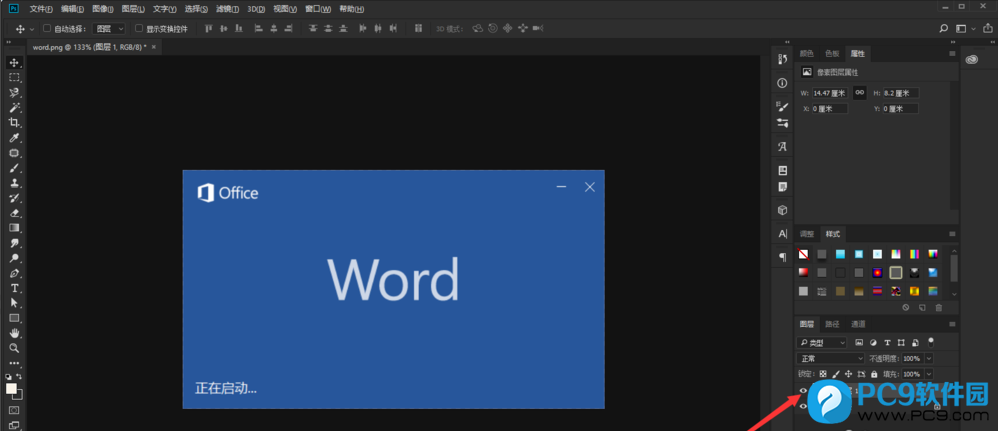Close the word.png document tab
998x431 pixels.
tap(154, 47)
